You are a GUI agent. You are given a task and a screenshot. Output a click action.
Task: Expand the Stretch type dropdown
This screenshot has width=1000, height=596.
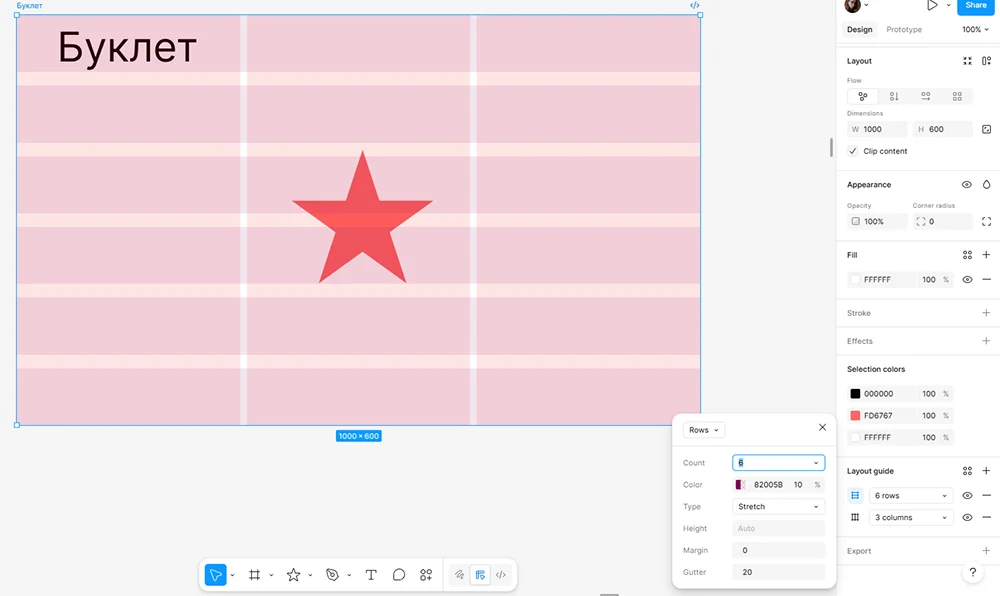[x=778, y=507]
